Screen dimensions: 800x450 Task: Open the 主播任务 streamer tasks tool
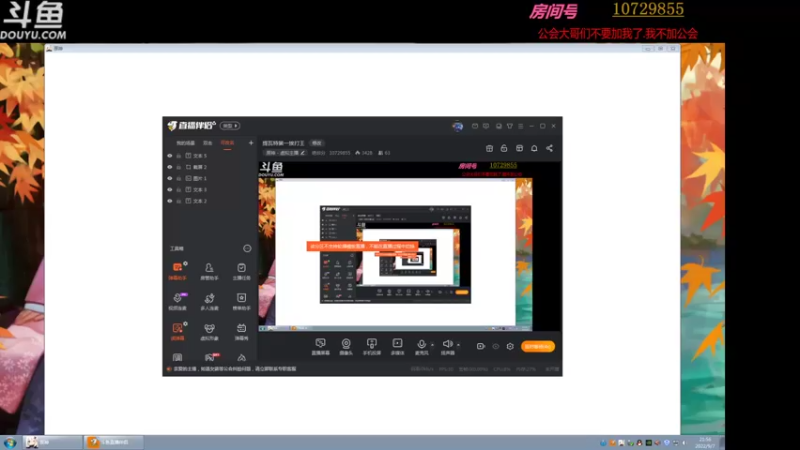click(x=241, y=271)
